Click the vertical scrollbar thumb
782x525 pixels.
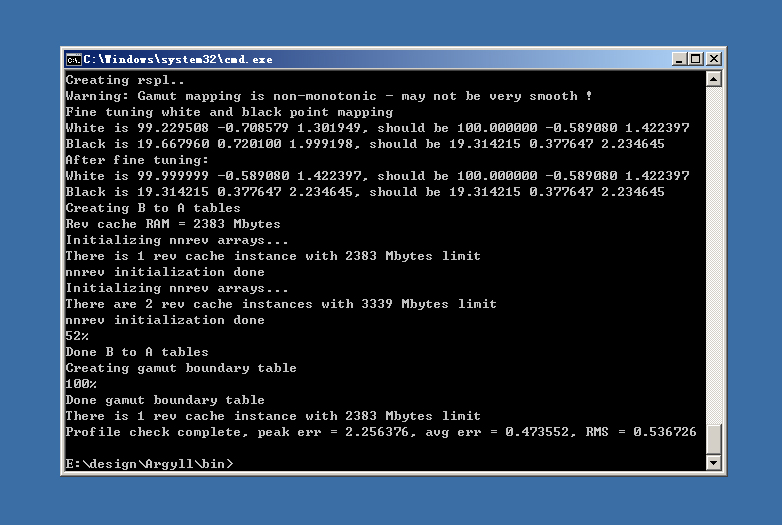(x=713, y=440)
